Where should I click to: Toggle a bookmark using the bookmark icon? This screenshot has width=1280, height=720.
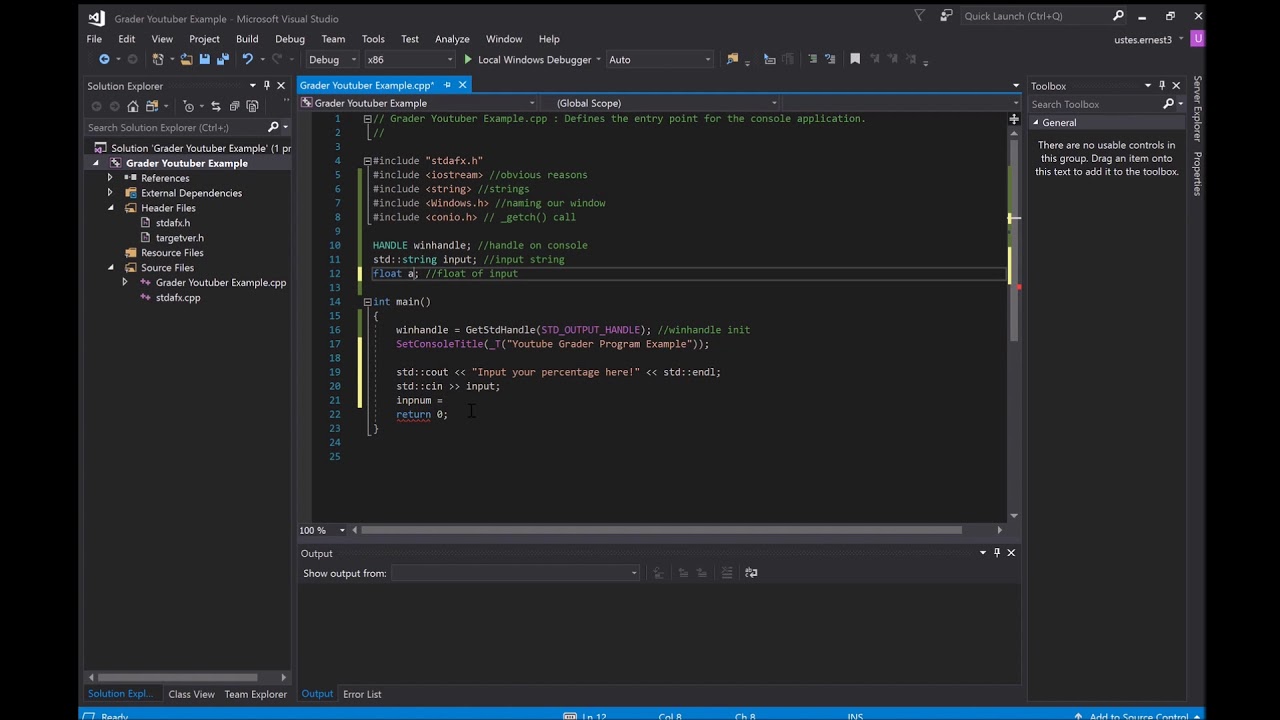(855, 60)
